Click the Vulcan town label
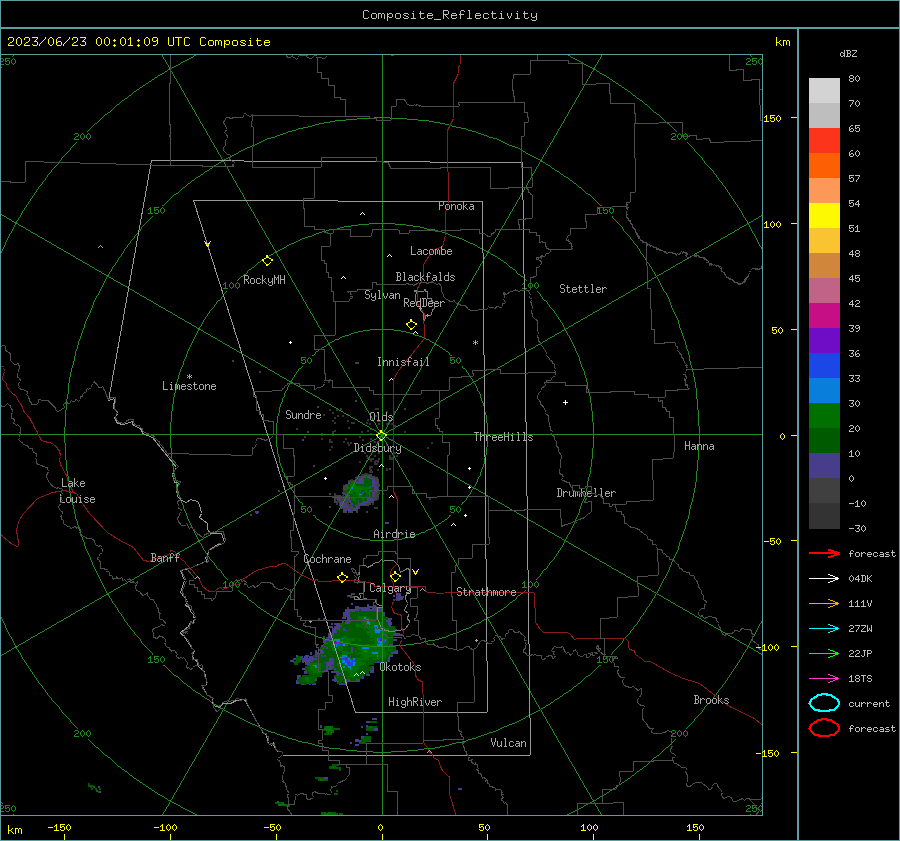Image resolution: width=900 pixels, height=841 pixels. [x=508, y=743]
